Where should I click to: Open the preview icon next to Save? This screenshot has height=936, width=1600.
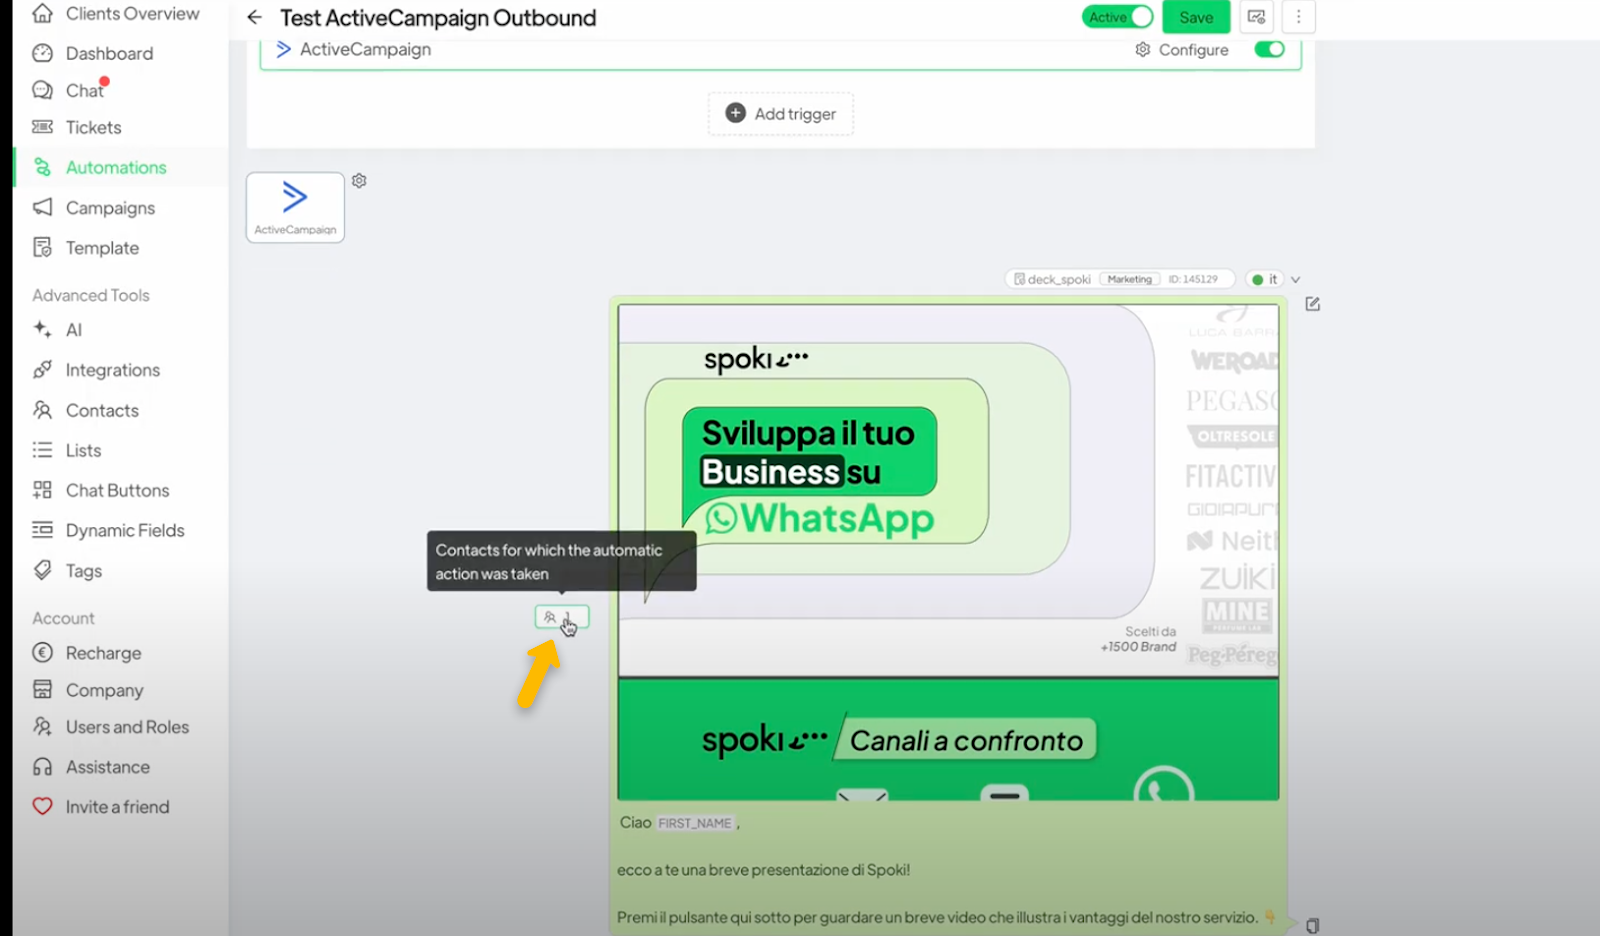pyautogui.click(x=1256, y=17)
